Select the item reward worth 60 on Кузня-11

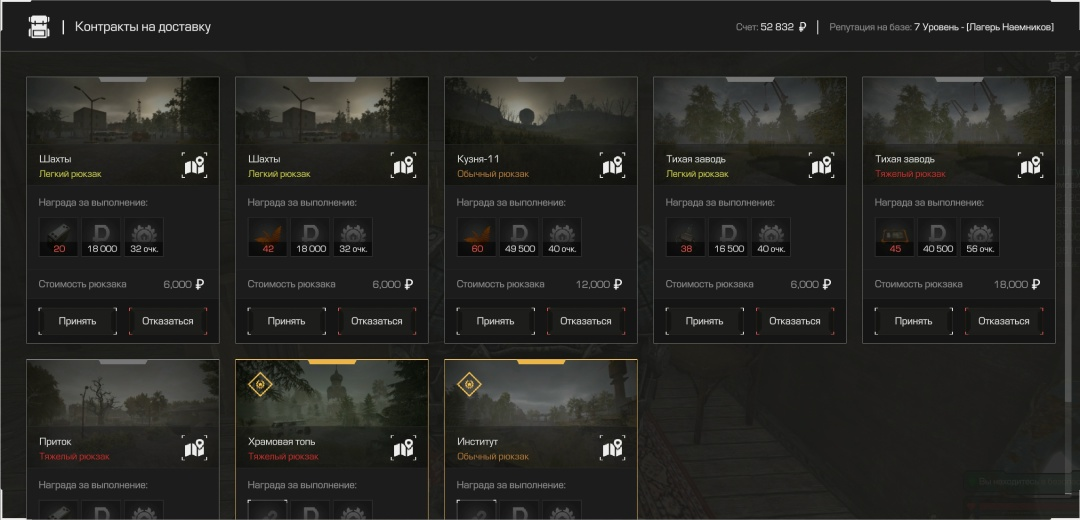(x=477, y=238)
